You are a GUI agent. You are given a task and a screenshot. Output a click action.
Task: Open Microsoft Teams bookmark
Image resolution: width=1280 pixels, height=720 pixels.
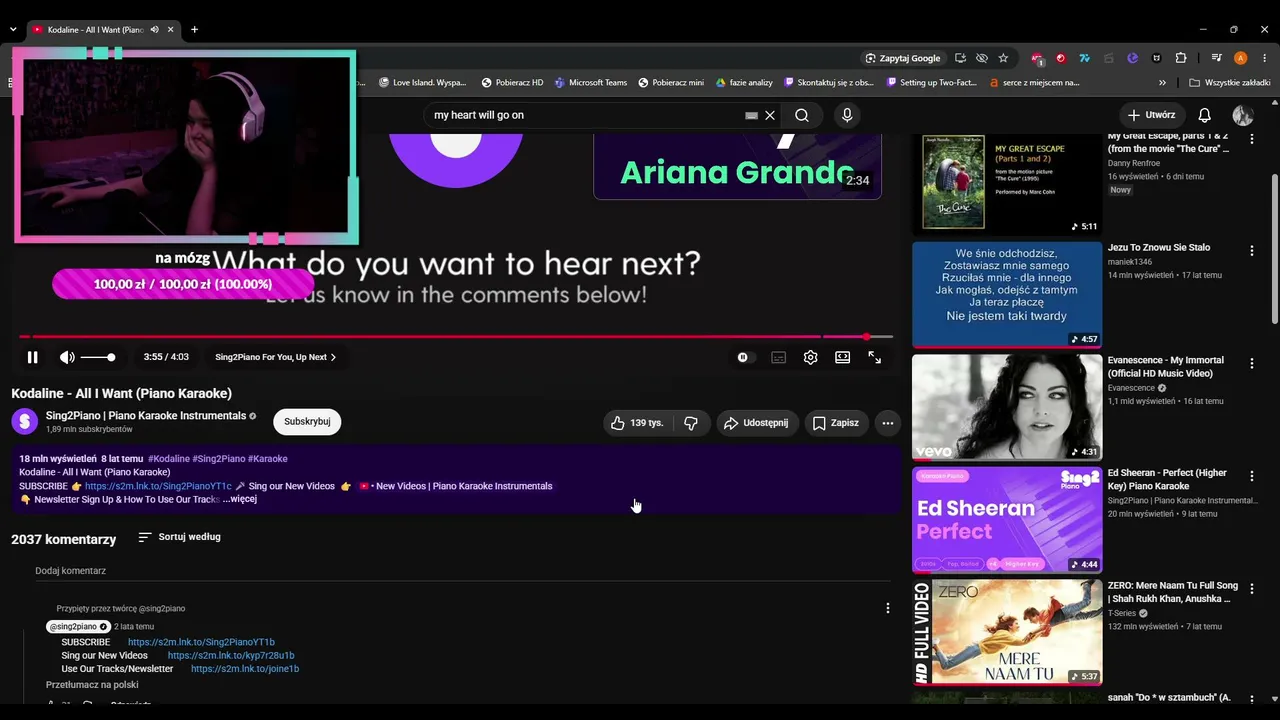click(591, 83)
